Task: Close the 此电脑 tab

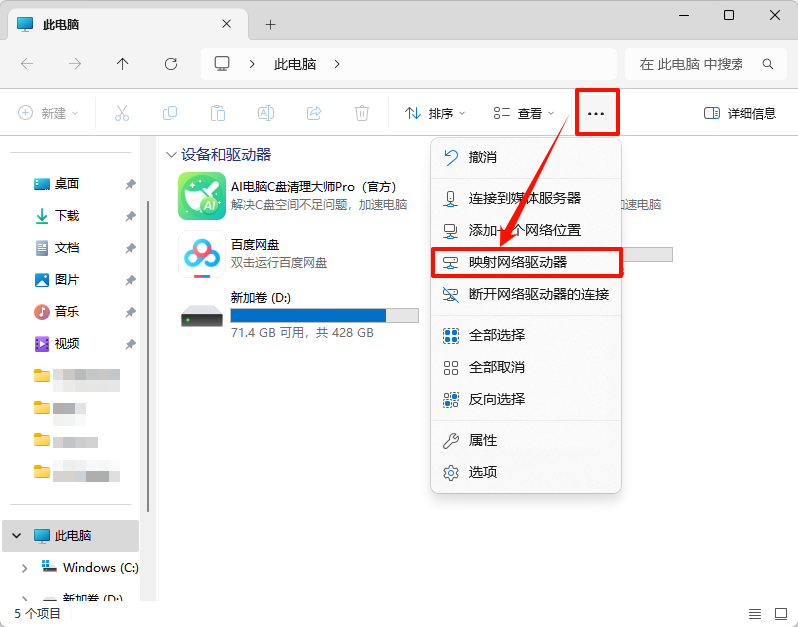Action: point(227,24)
